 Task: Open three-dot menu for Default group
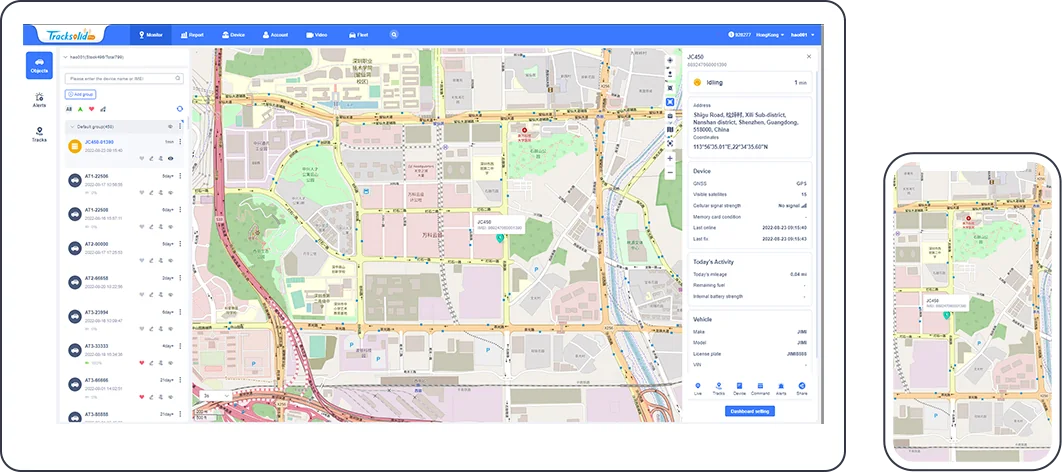179,127
